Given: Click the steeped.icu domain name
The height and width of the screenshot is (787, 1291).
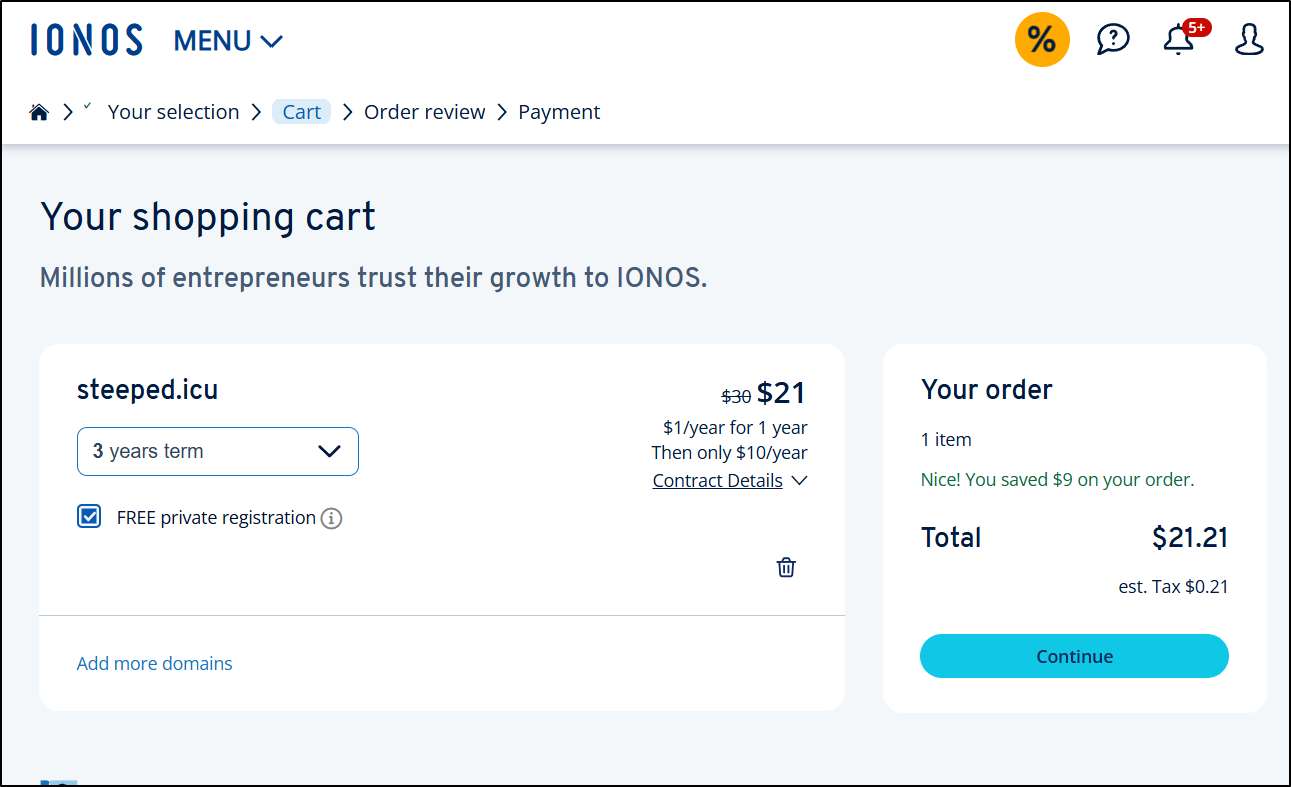Looking at the screenshot, I should pyautogui.click(x=147, y=390).
